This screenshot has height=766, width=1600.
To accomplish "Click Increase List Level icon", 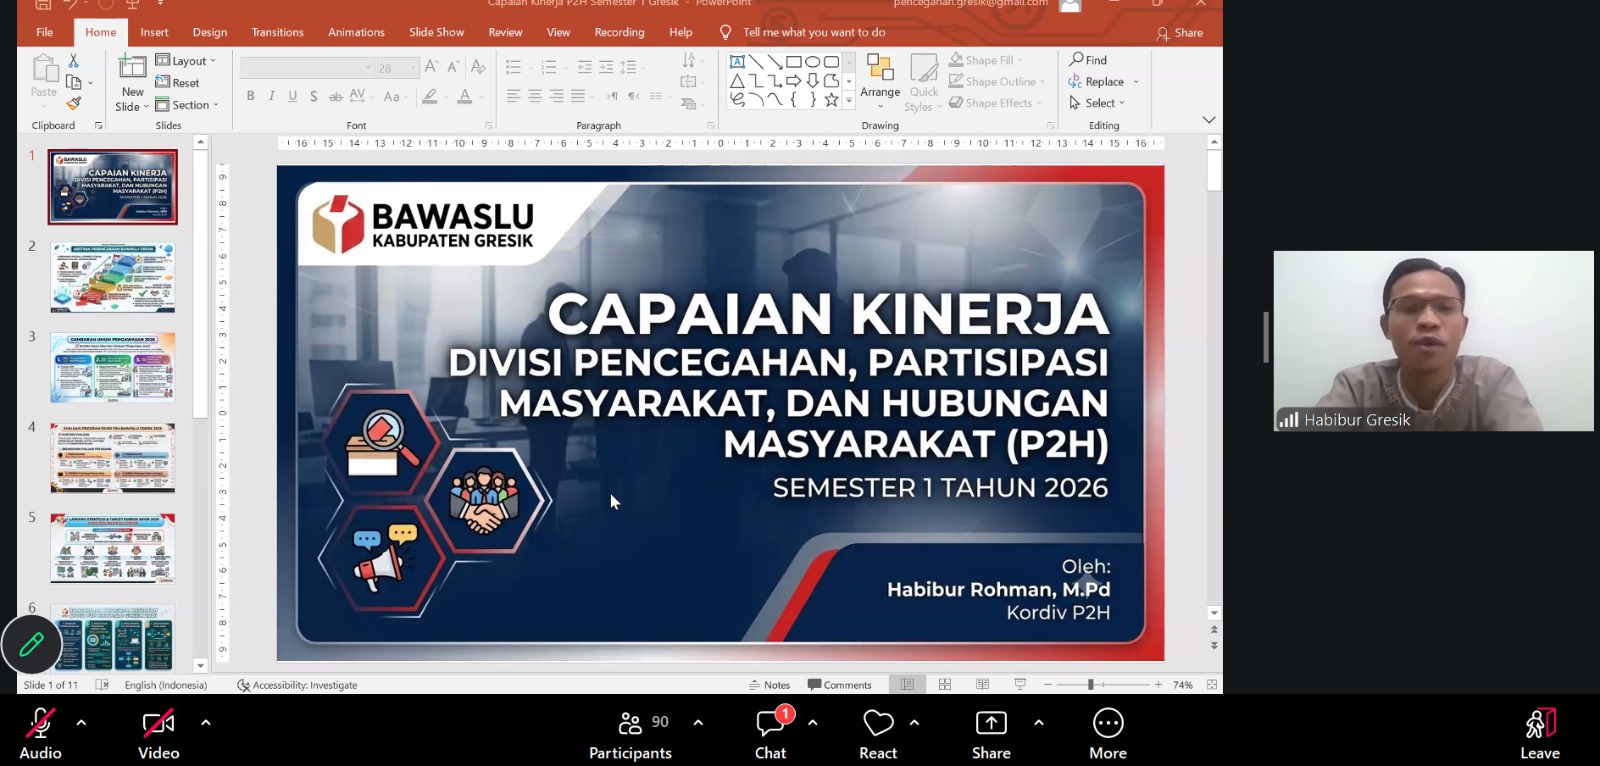I will pos(606,67).
